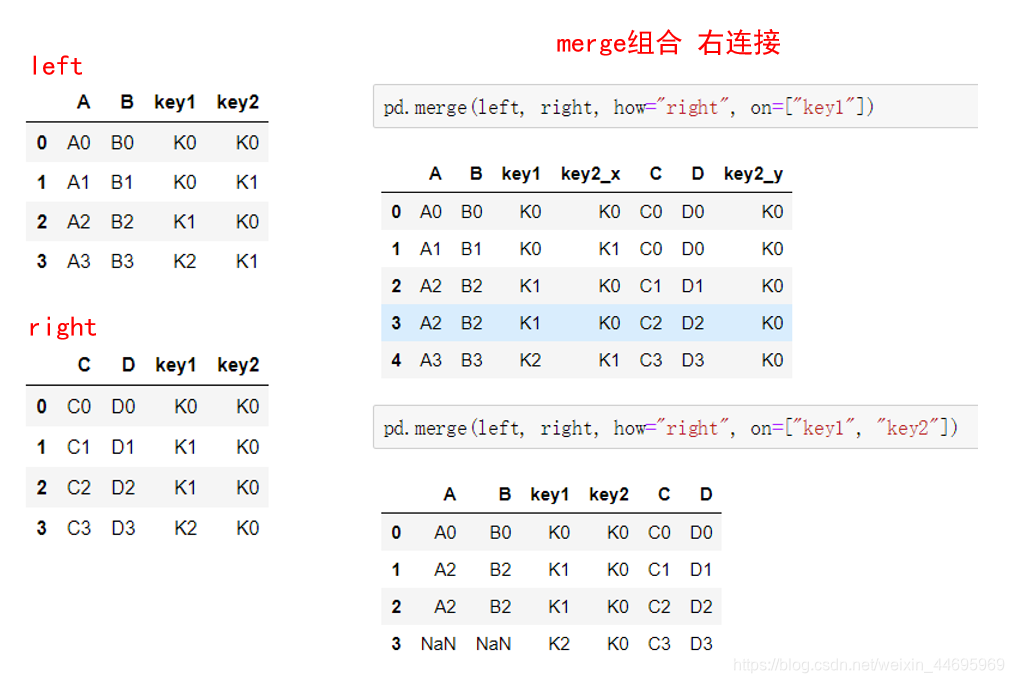Viewport: 1014px width, 683px height.
Task: Select row index 0 of the right table
Action: pyautogui.click(x=42, y=406)
